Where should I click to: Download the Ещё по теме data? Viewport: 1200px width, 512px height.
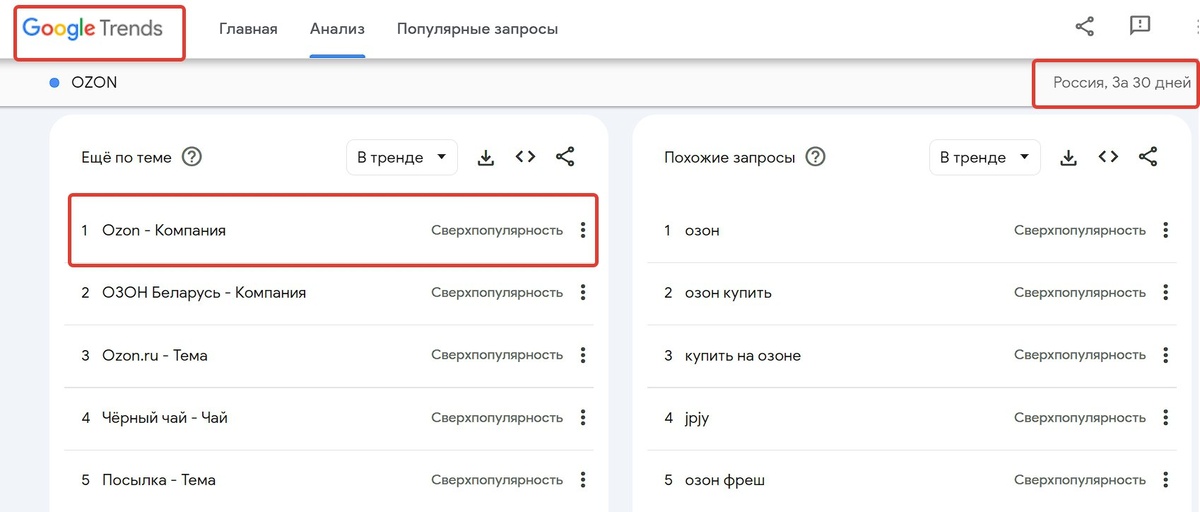tap(486, 157)
